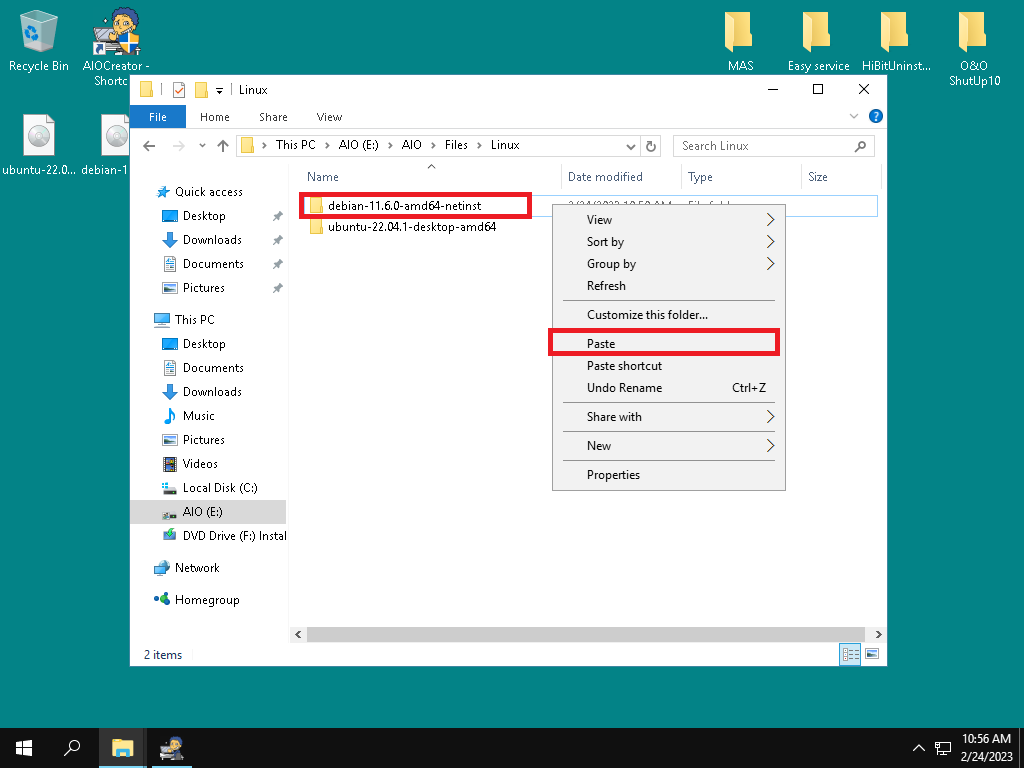Screen dimensions: 1024x768
Task: Switch to large icons view button
Action: coord(872,654)
